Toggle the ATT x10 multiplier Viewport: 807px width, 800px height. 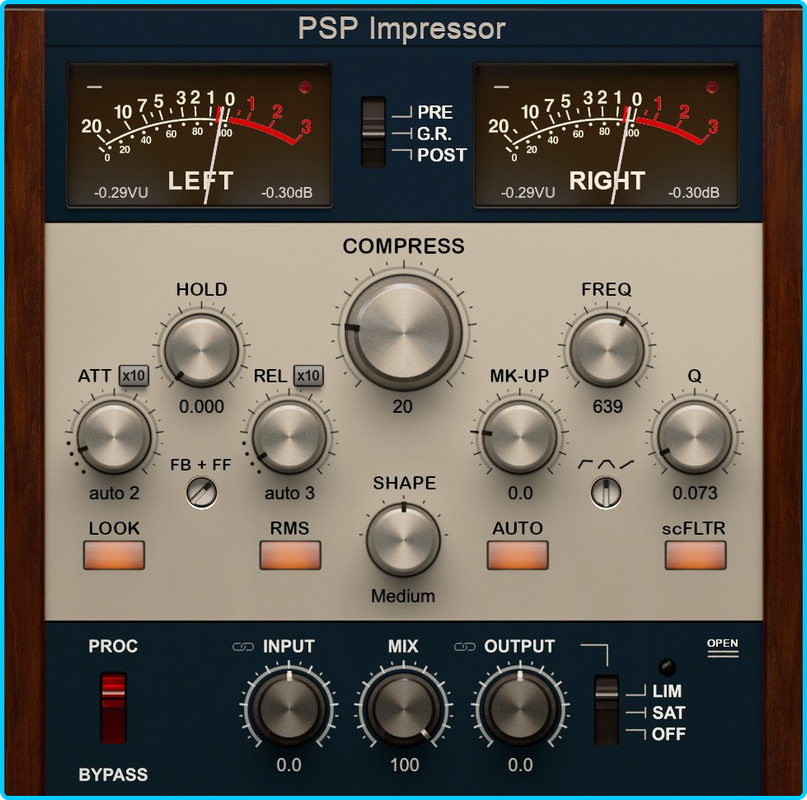(x=134, y=375)
